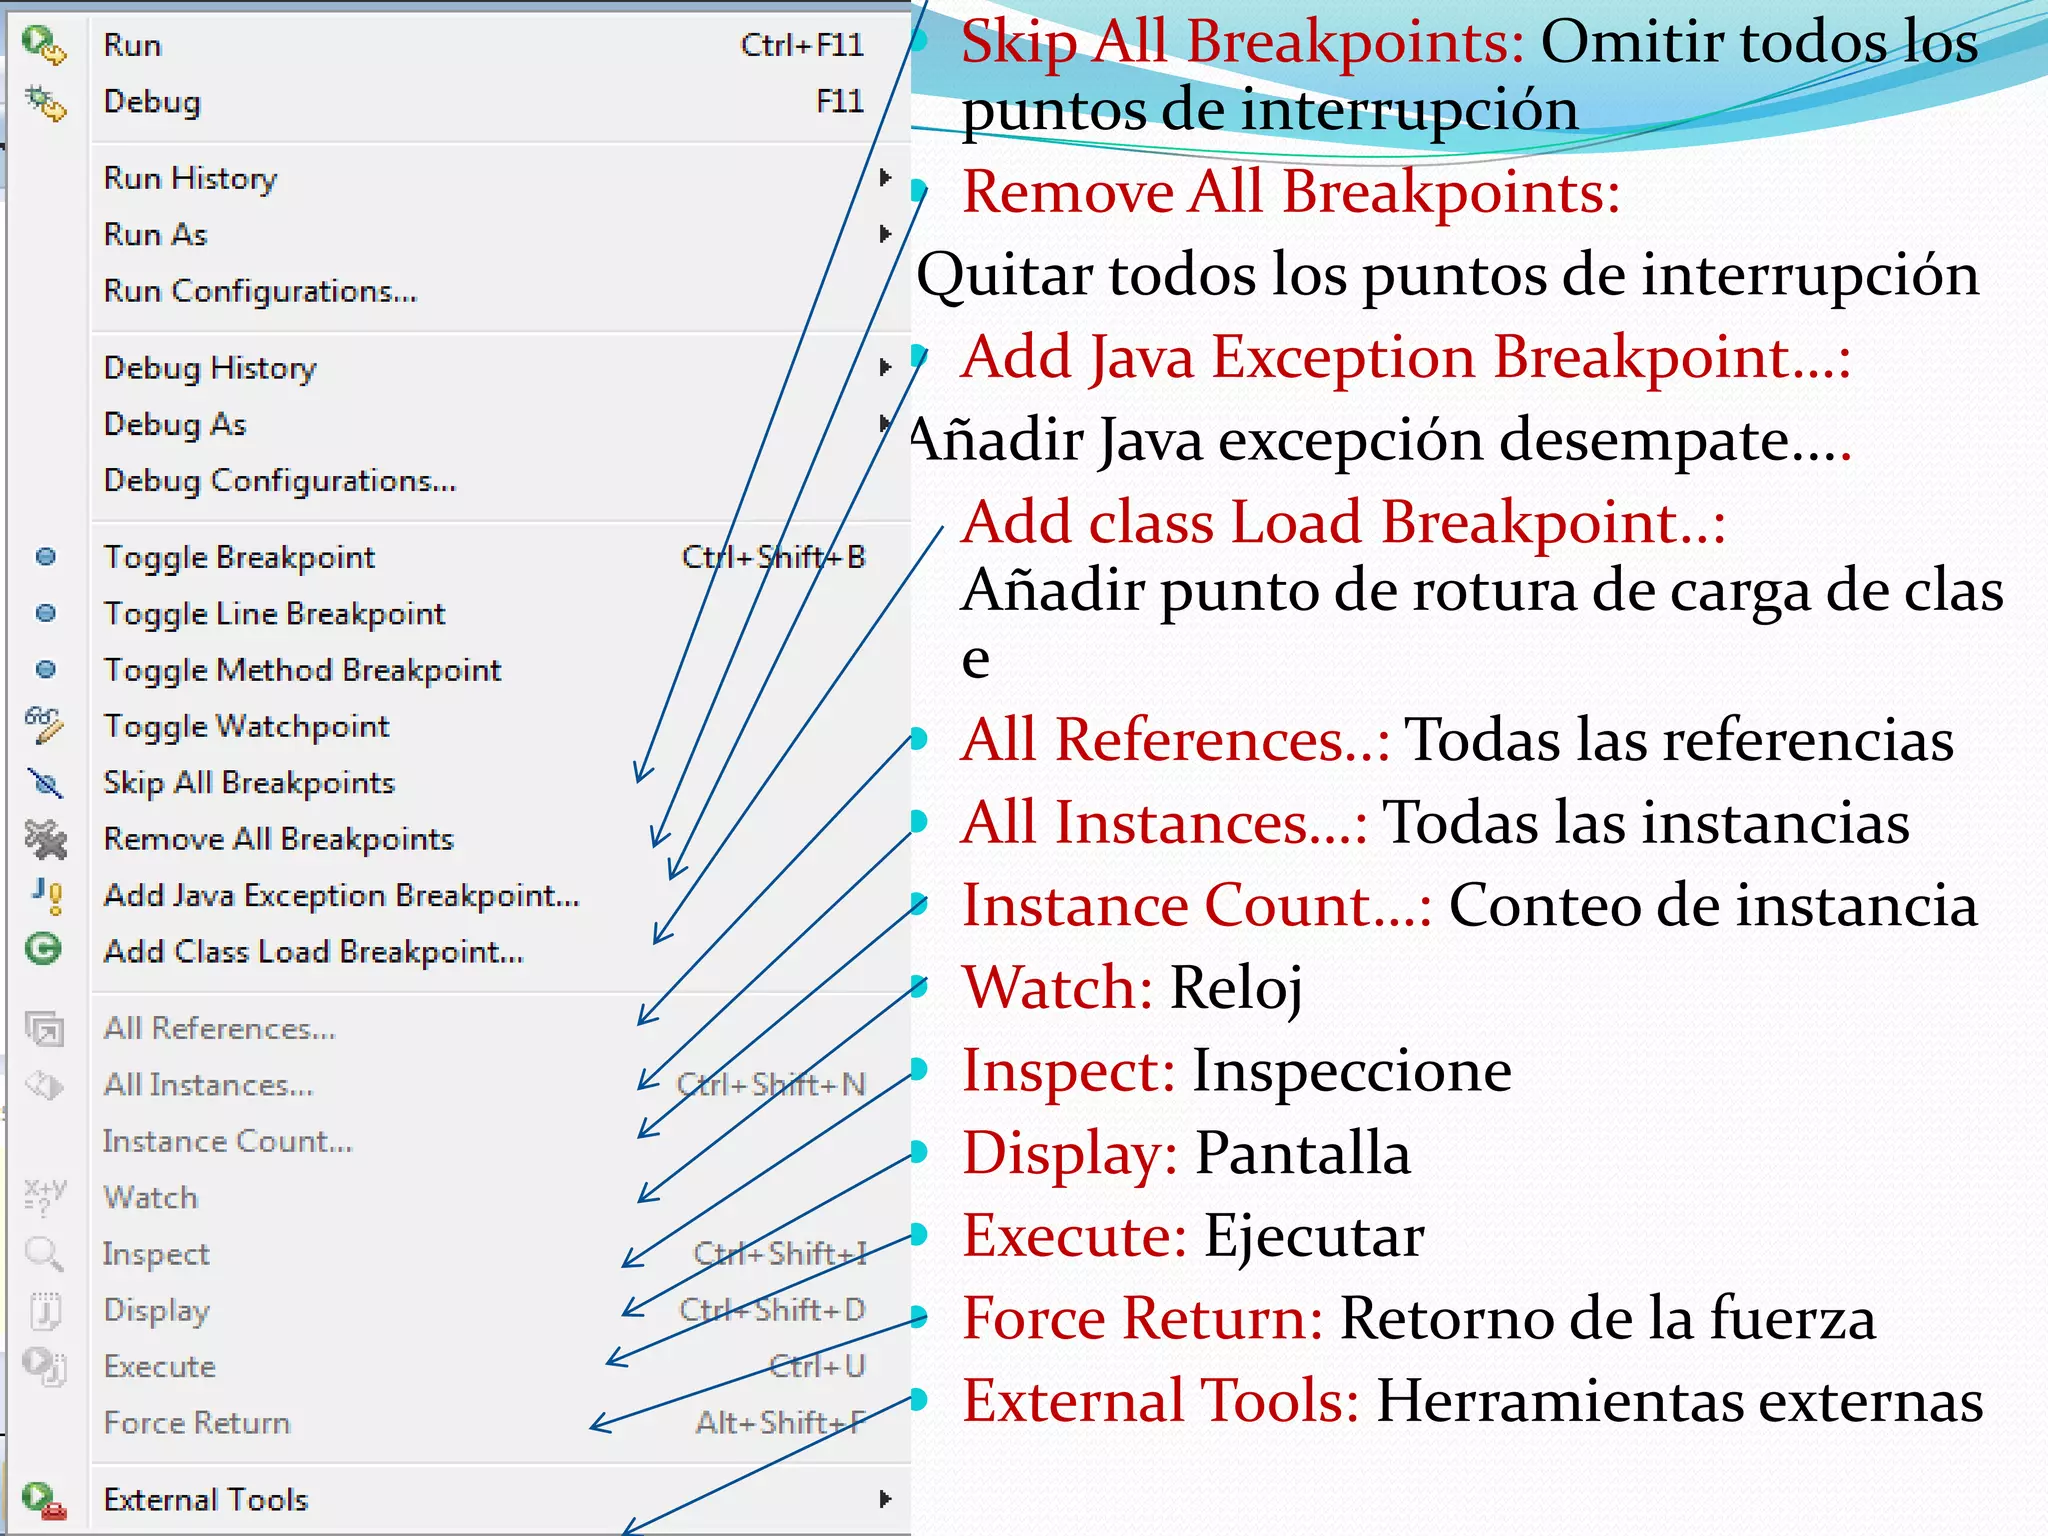The image size is (2048, 1536).
Task: Choose Toggle Line Breakpoint menu entry
Action: (x=274, y=613)
